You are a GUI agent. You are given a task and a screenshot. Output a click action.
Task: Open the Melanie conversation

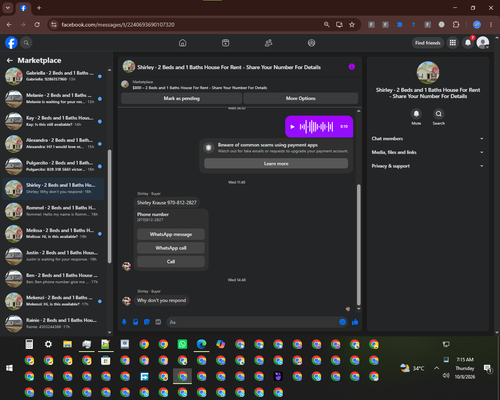[53, 99]
